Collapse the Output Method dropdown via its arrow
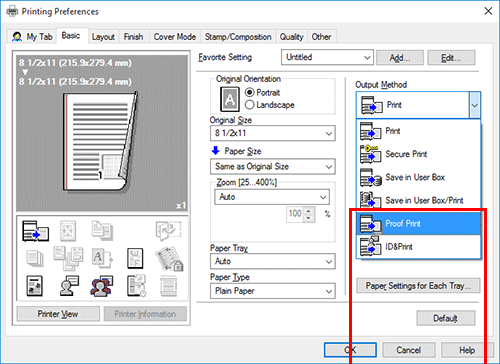The image size is (500, 364). point(475,105)
